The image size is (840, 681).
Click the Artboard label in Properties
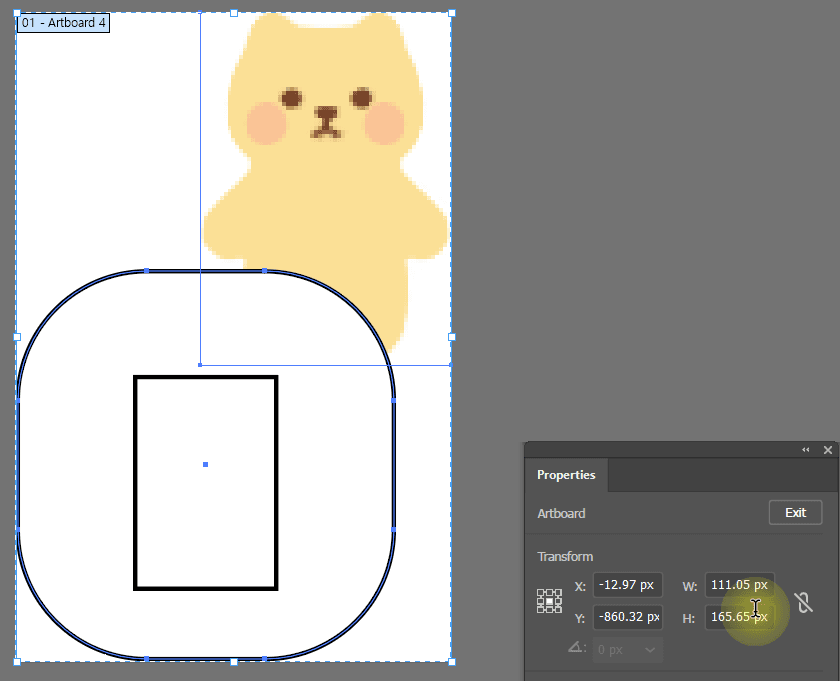click(561, 513)
